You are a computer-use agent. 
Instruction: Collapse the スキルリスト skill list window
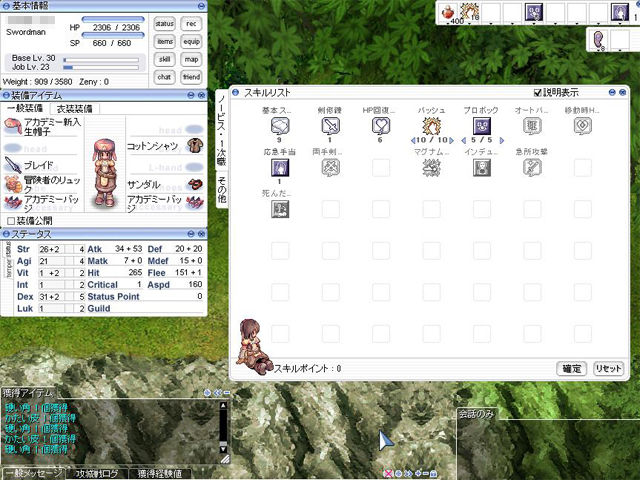[x=612, y=93]
